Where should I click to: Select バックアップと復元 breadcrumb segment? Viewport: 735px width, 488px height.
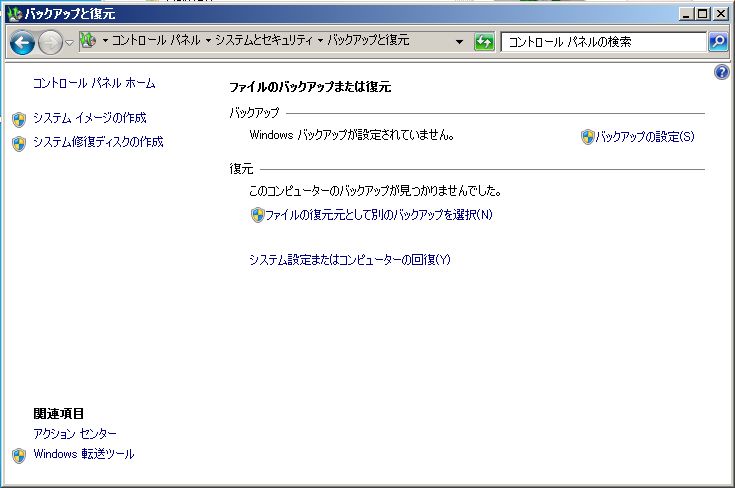(x=368, y=40)
